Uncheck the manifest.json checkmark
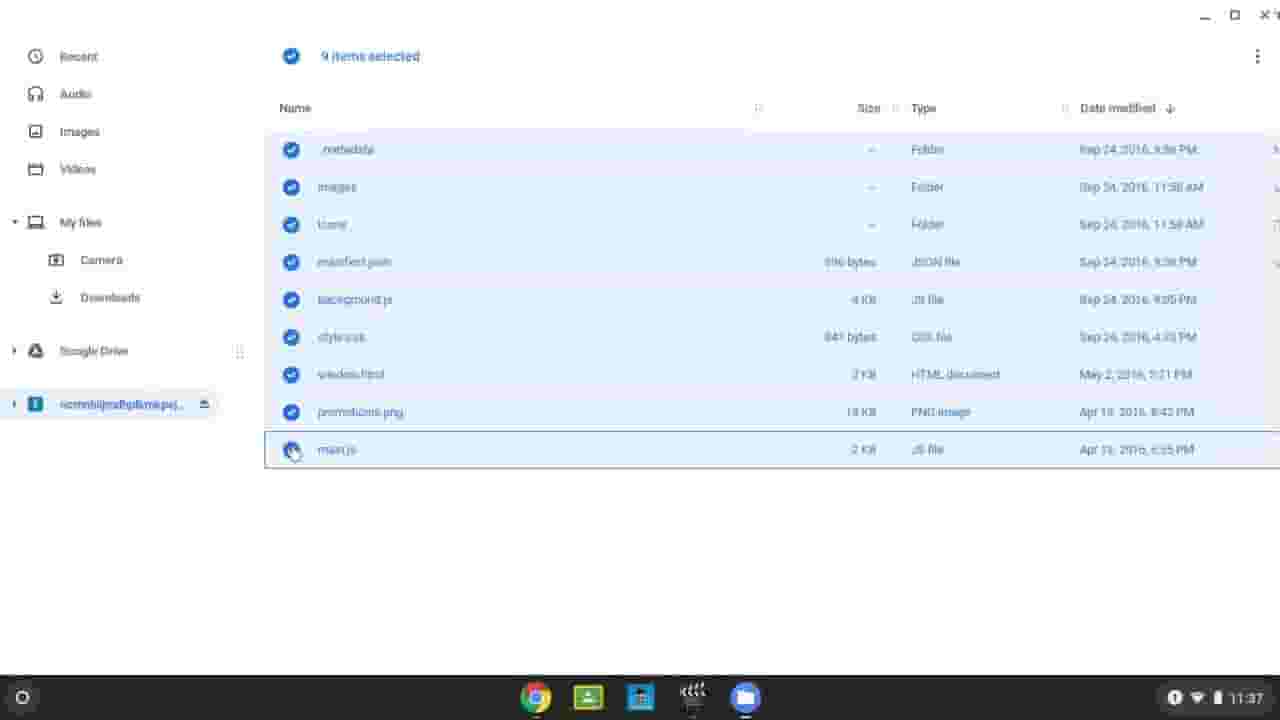 pyautogui.click(x=291, y=262)
